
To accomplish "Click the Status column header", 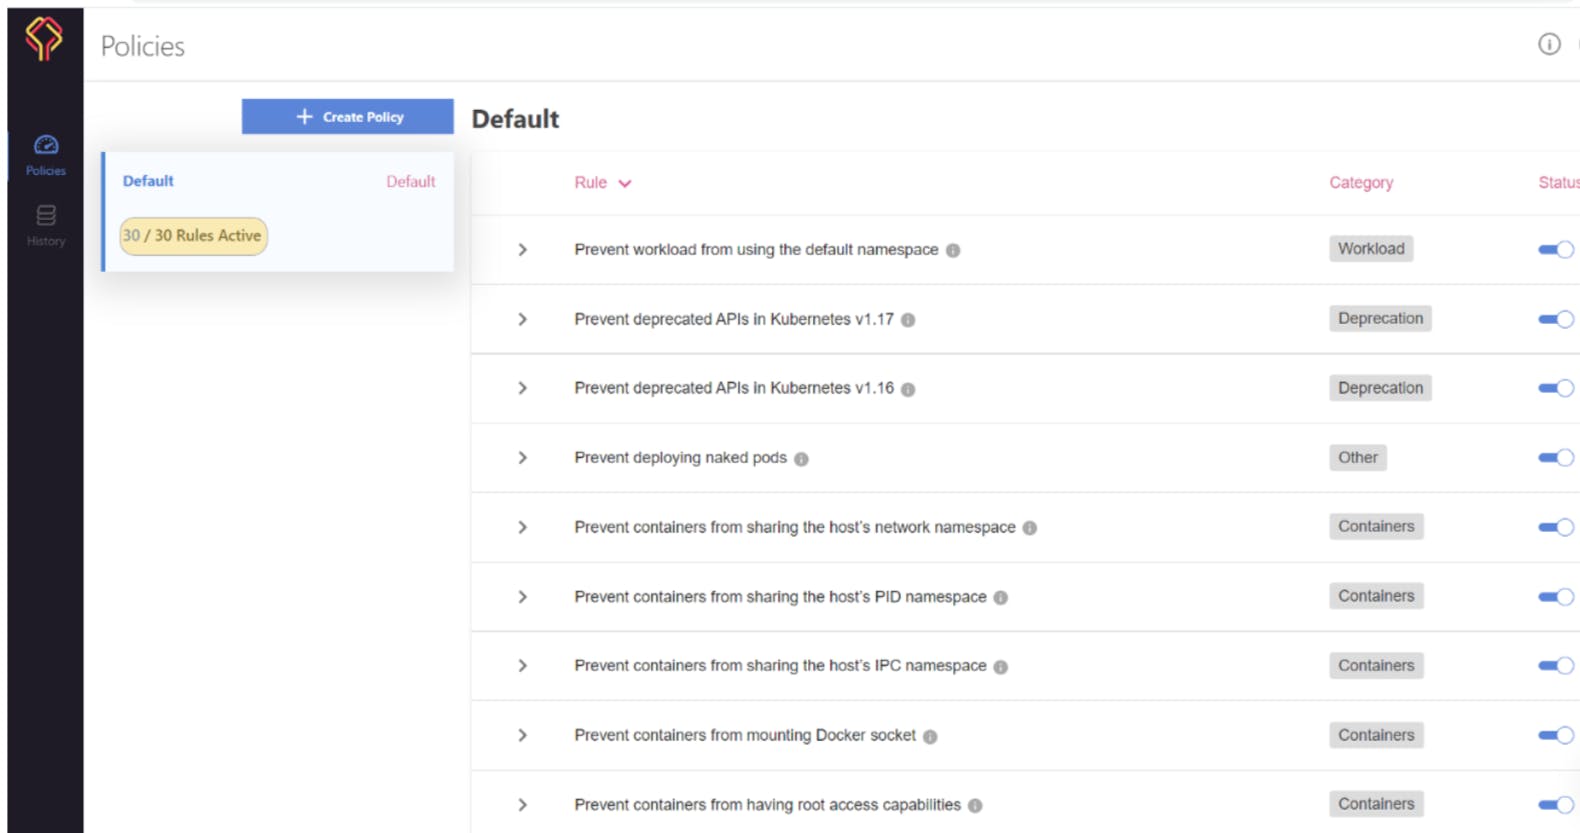I will pos(1559,183).
